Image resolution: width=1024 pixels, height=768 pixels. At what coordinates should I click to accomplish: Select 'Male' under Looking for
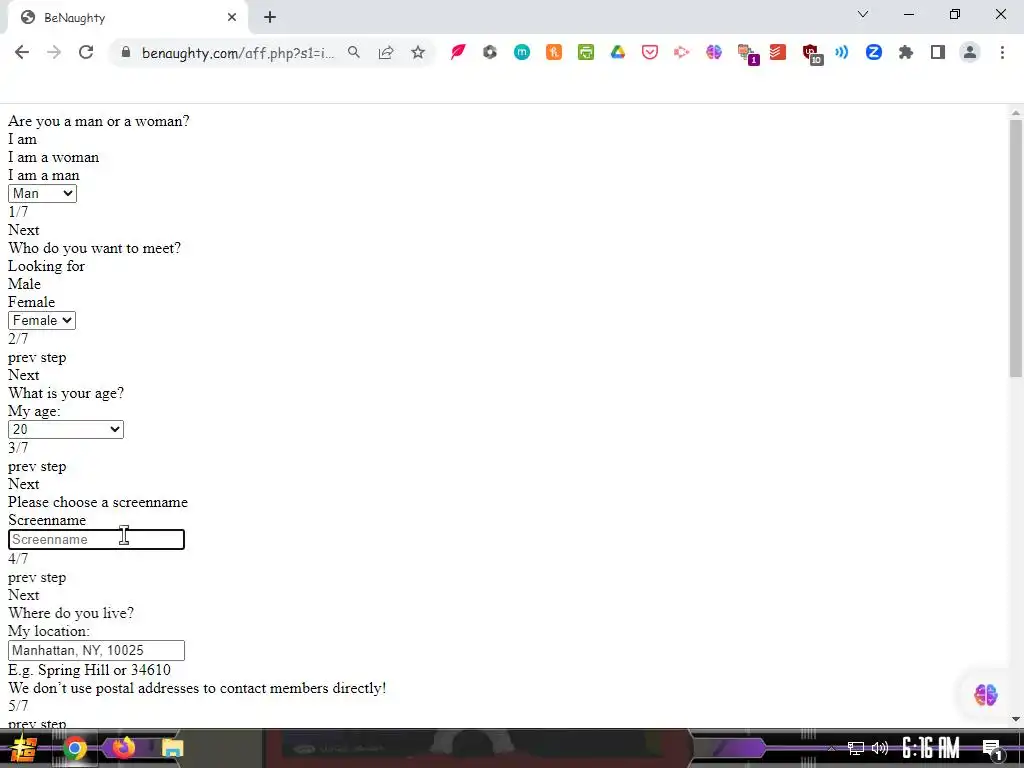24,284
